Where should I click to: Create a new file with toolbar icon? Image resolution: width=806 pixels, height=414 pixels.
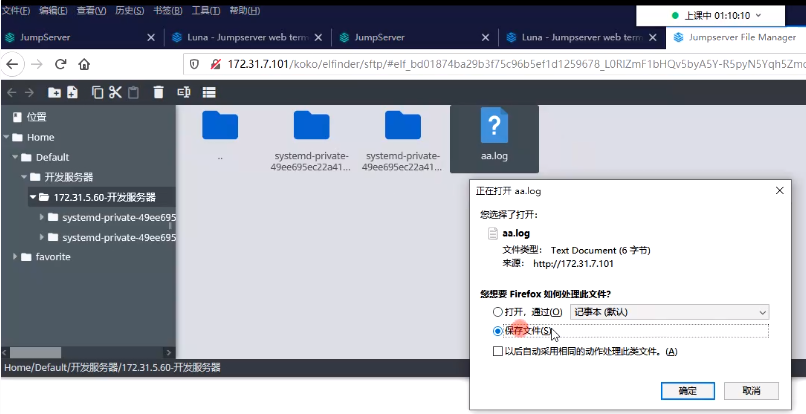tap(72, 93)
